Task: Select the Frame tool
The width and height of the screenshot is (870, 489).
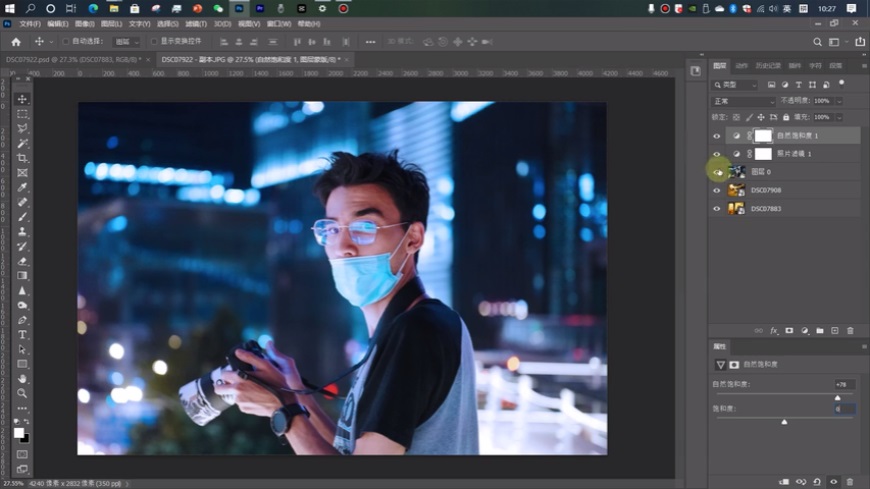Action: point(22,173)
